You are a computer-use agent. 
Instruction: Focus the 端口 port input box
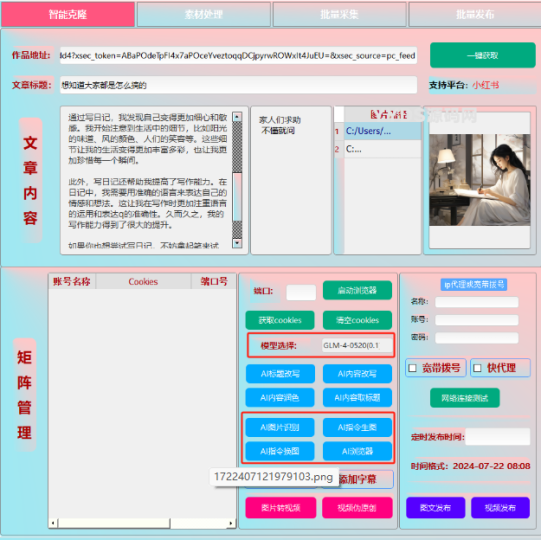coord(301,292)
